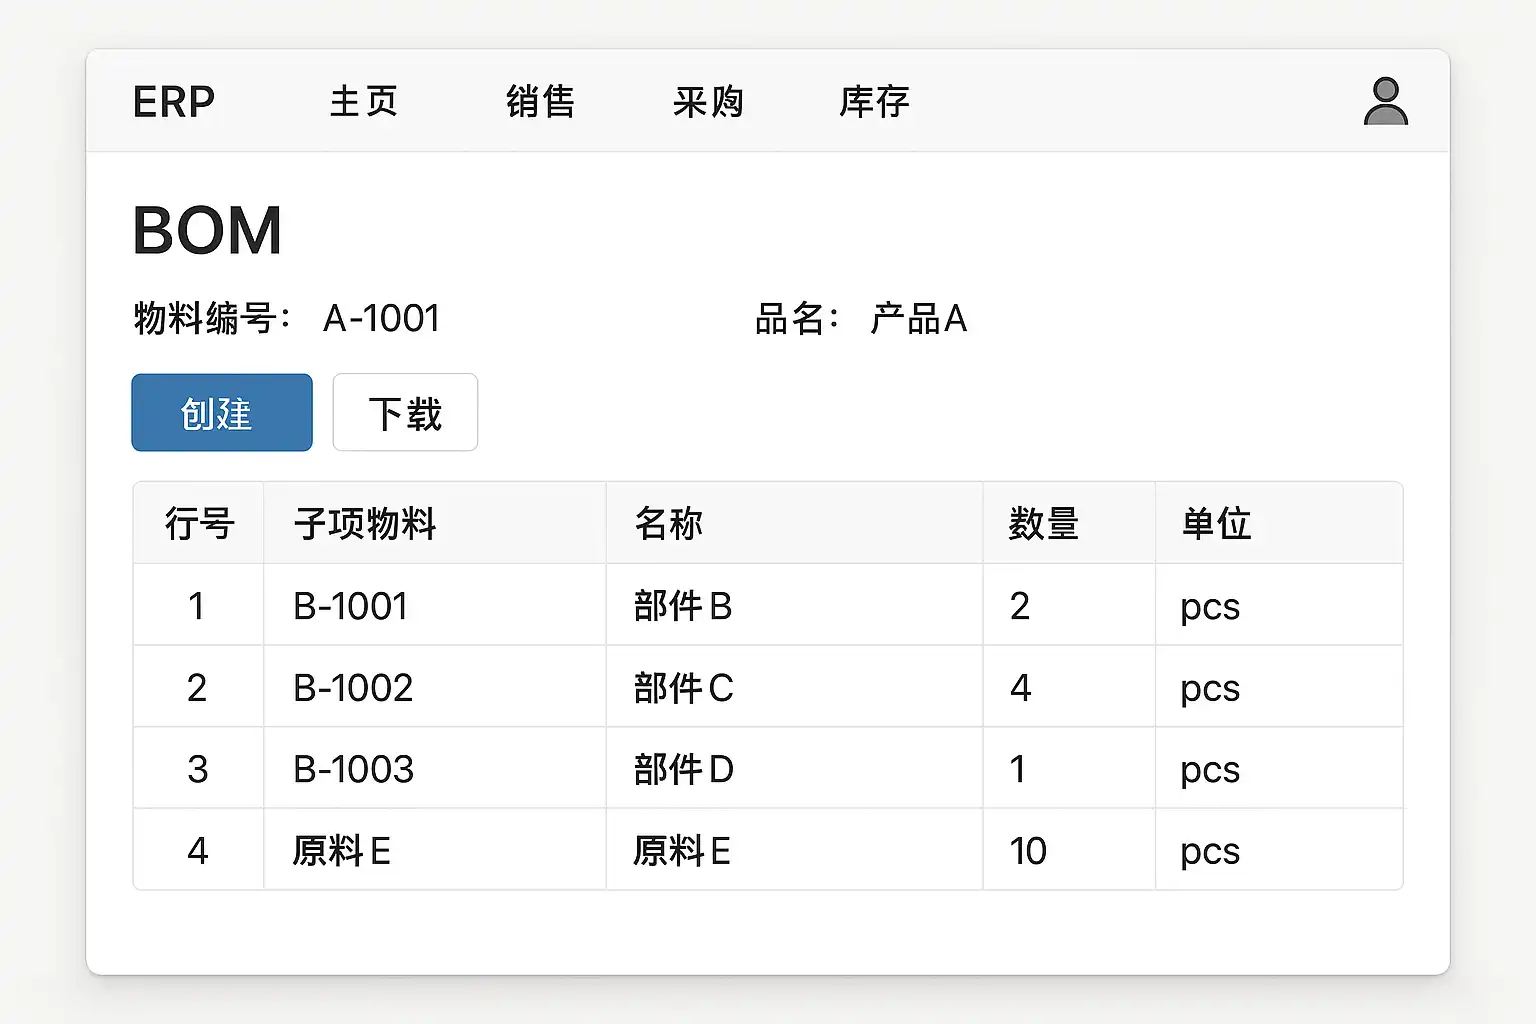The image size is (1536, 1024).
Task: Click the quantity 10 cell
Action: tap(1028, 851)
